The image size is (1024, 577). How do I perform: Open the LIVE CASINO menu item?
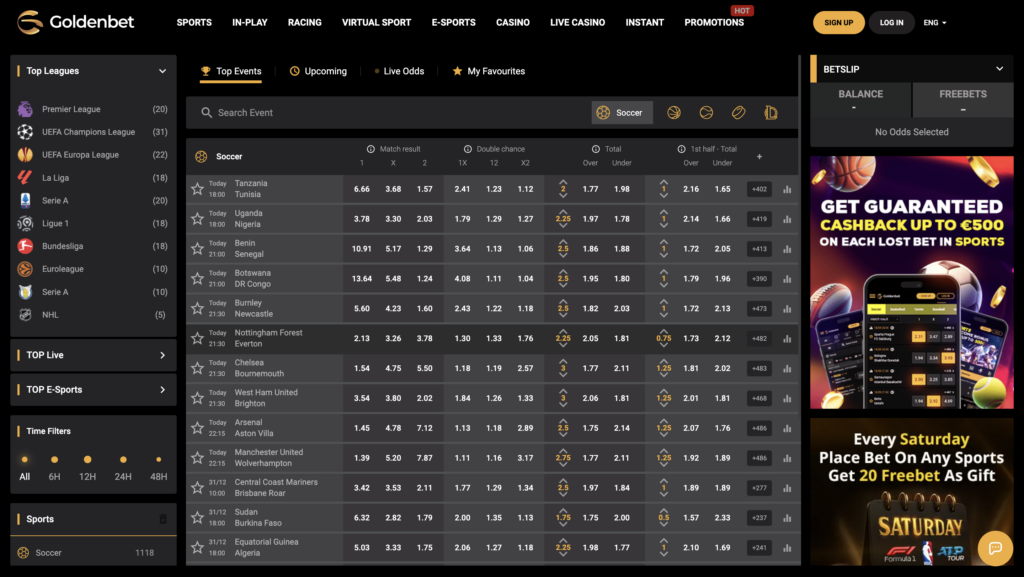577,21
